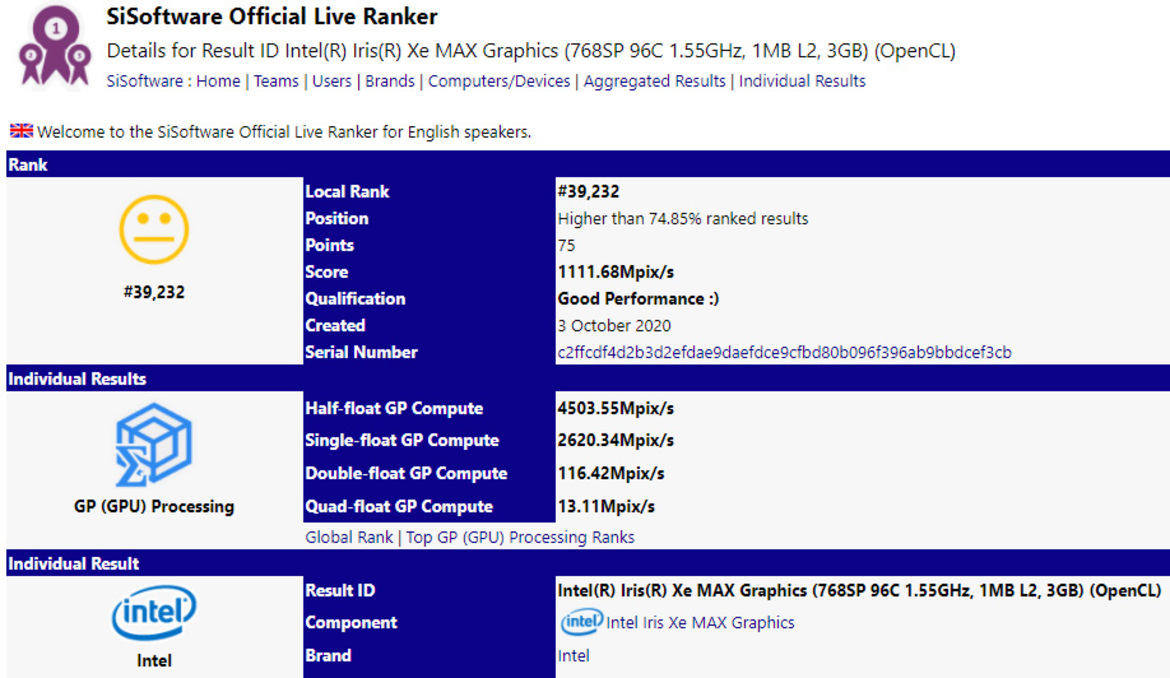Click the large Intel brand logo
This screenshot has height=678, width=1170.
(x=154, y=613)
